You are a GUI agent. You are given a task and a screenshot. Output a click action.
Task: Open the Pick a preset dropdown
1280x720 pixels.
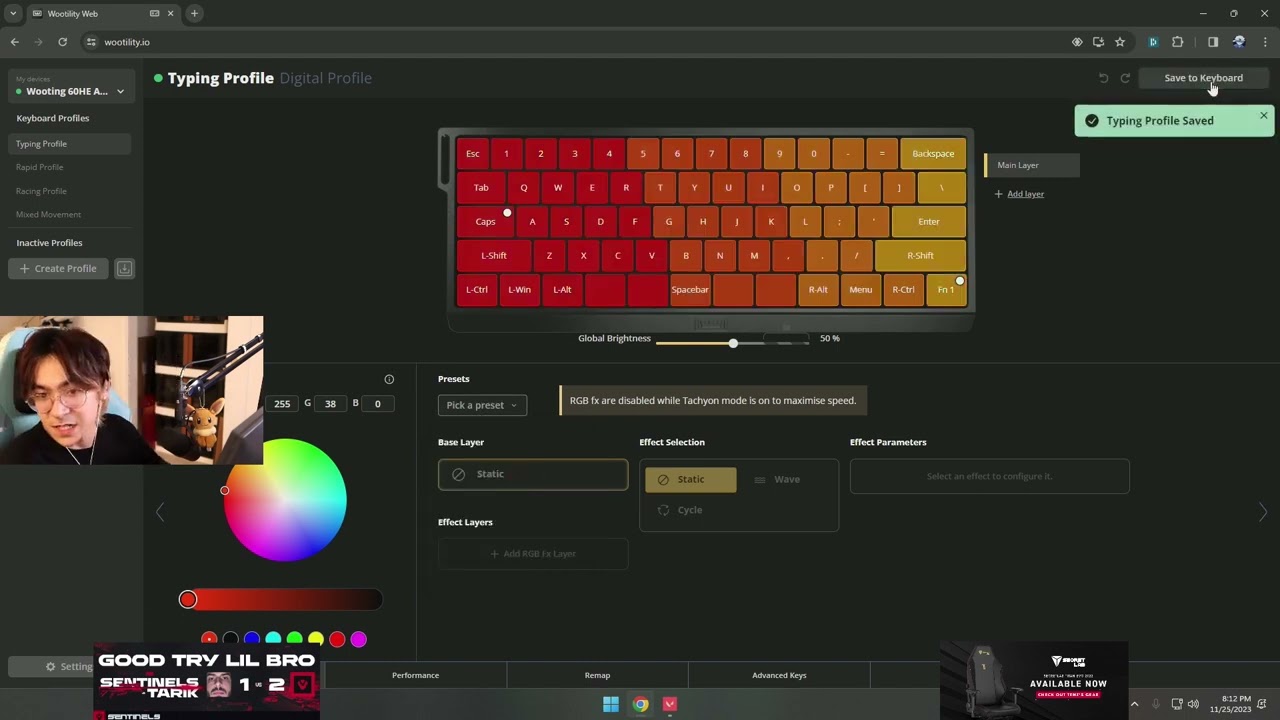482,405
